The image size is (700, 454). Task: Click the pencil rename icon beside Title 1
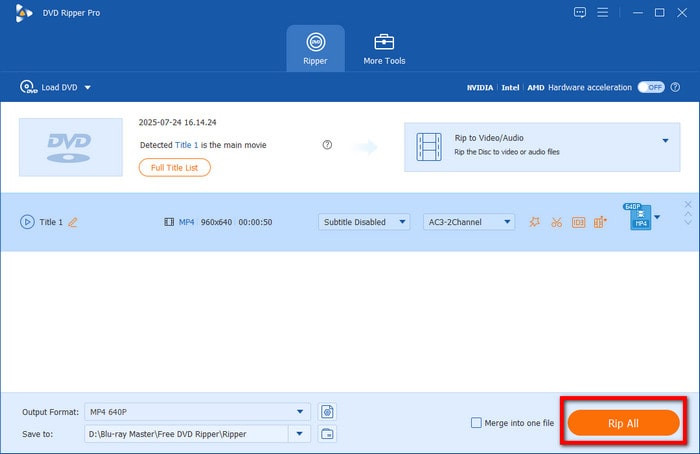[72, 222]
